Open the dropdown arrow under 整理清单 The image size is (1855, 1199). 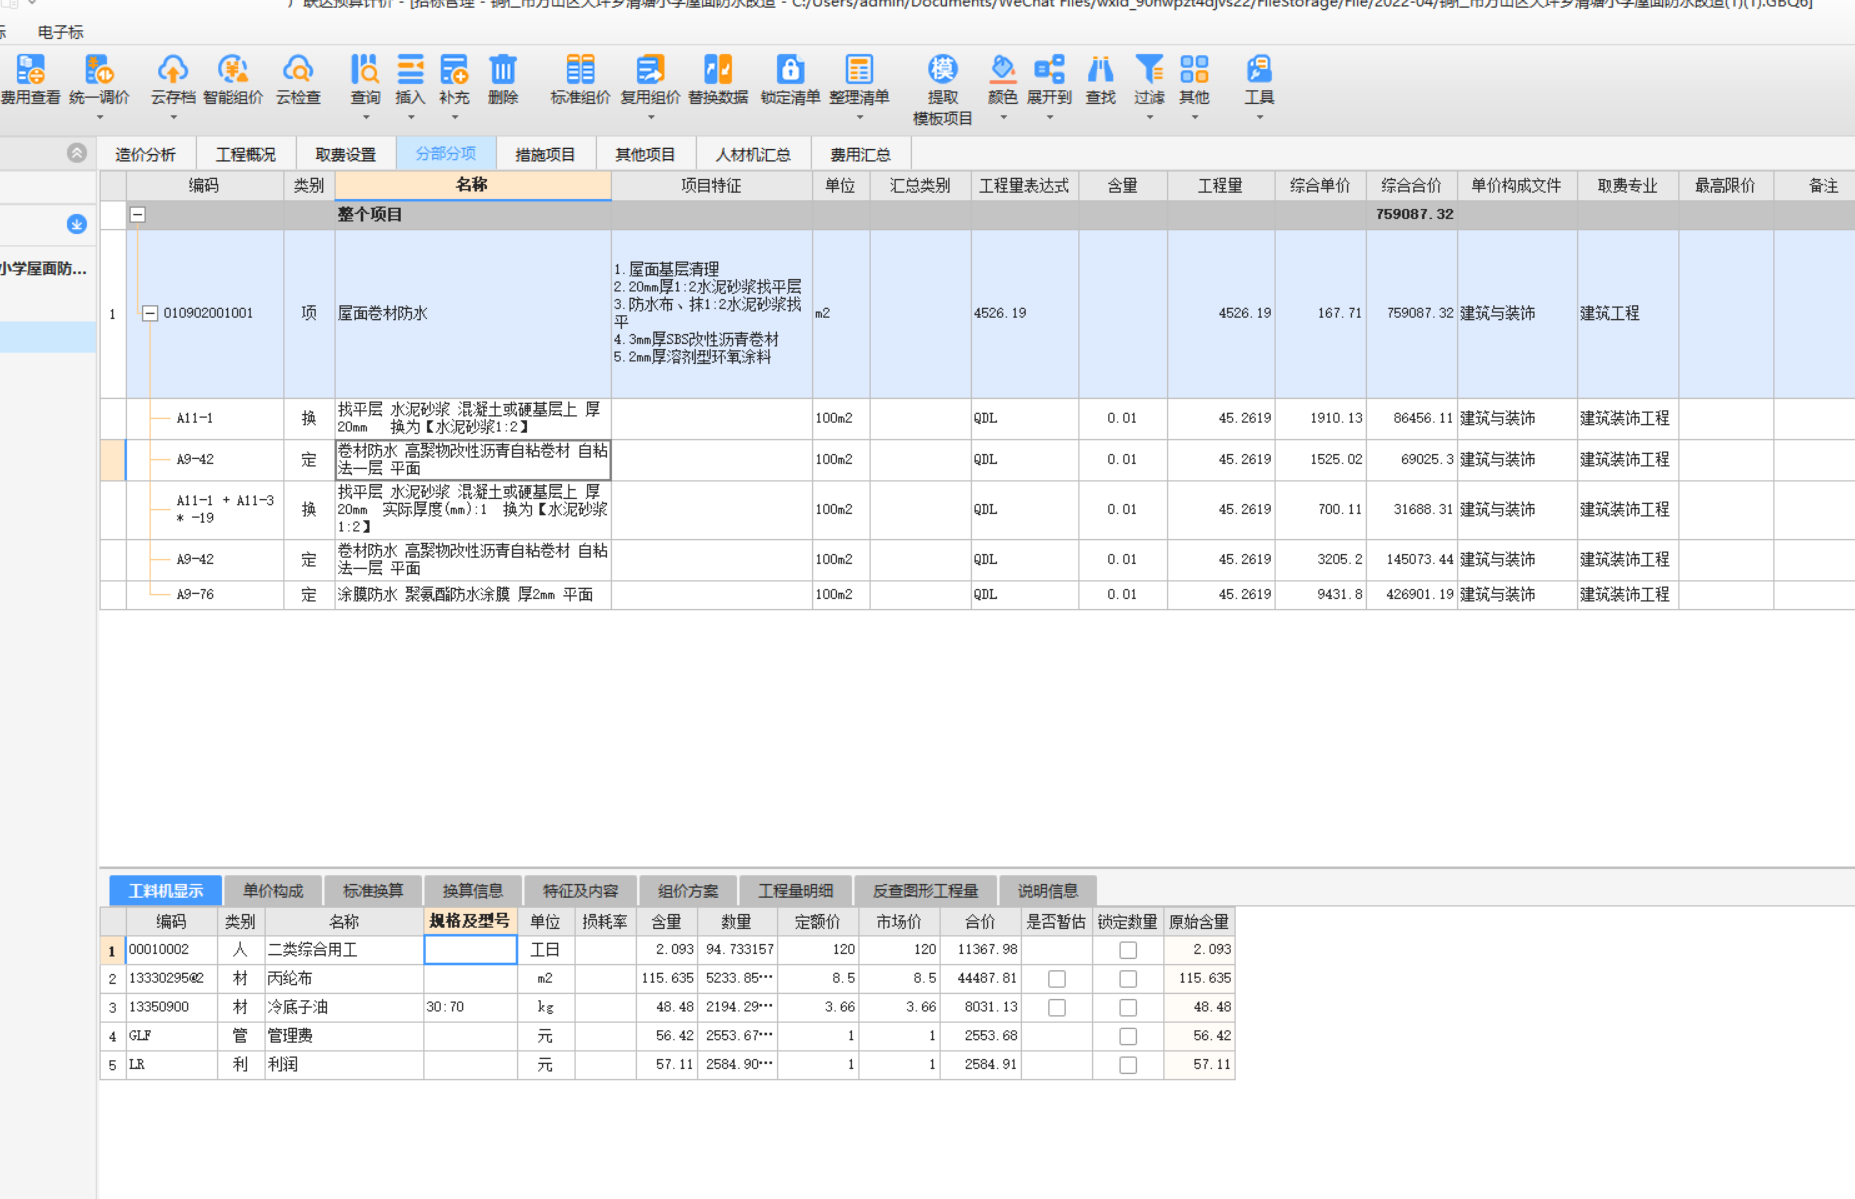(859, 118)
